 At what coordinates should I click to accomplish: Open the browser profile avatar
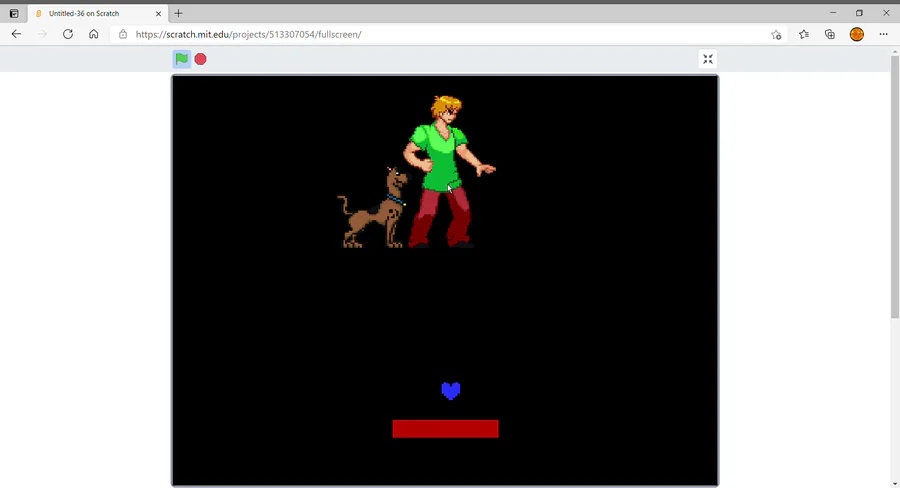(856, 34)
